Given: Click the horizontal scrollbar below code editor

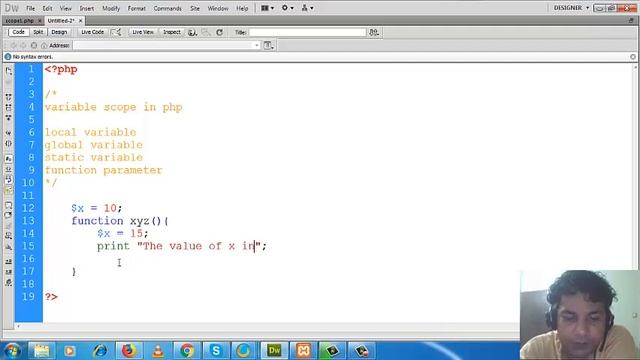Looking at the screenshot, I should click(269, 326).
